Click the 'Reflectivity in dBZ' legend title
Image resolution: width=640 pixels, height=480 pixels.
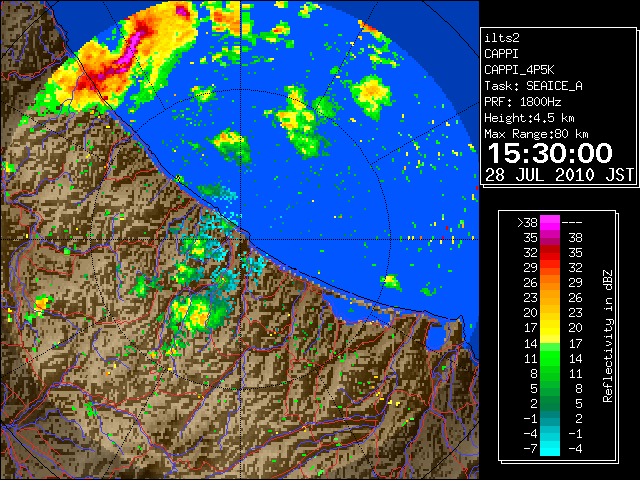(608, 336)
